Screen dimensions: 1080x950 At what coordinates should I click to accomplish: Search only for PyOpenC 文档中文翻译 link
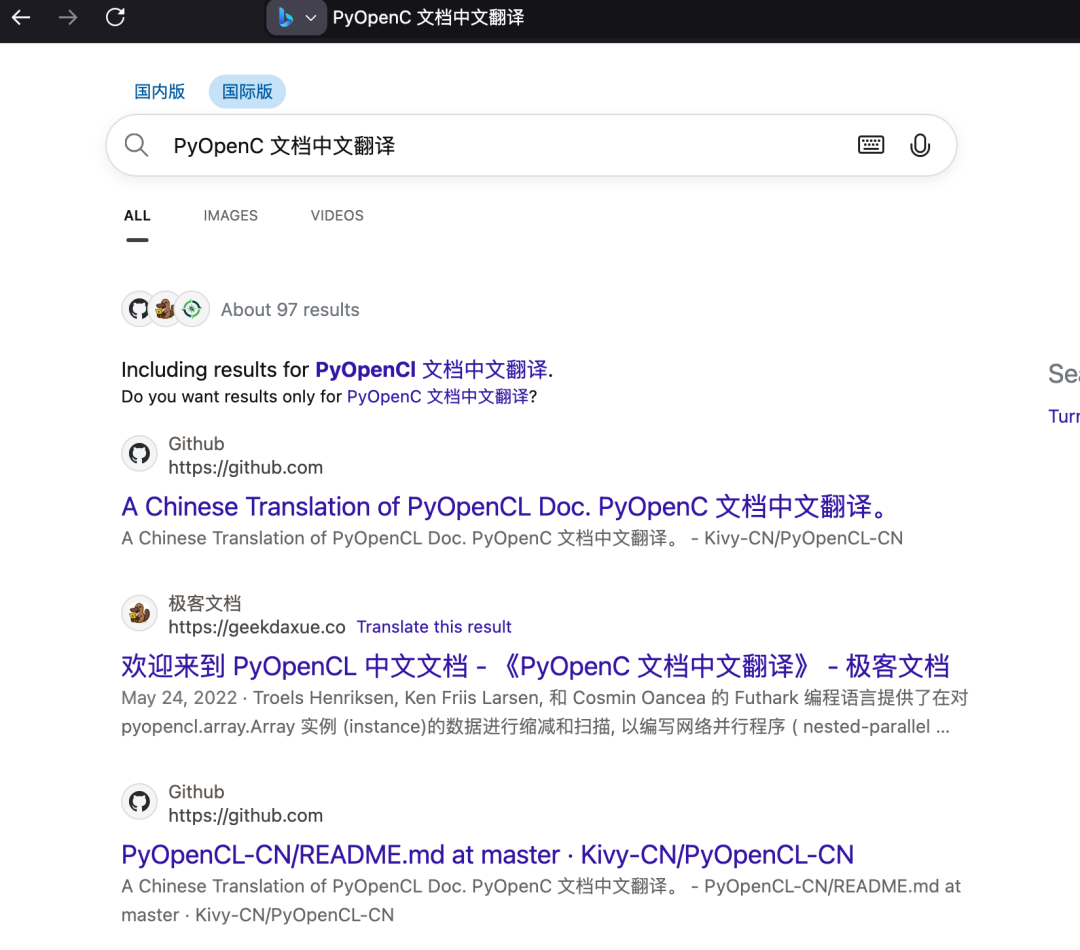pos(437,397)
